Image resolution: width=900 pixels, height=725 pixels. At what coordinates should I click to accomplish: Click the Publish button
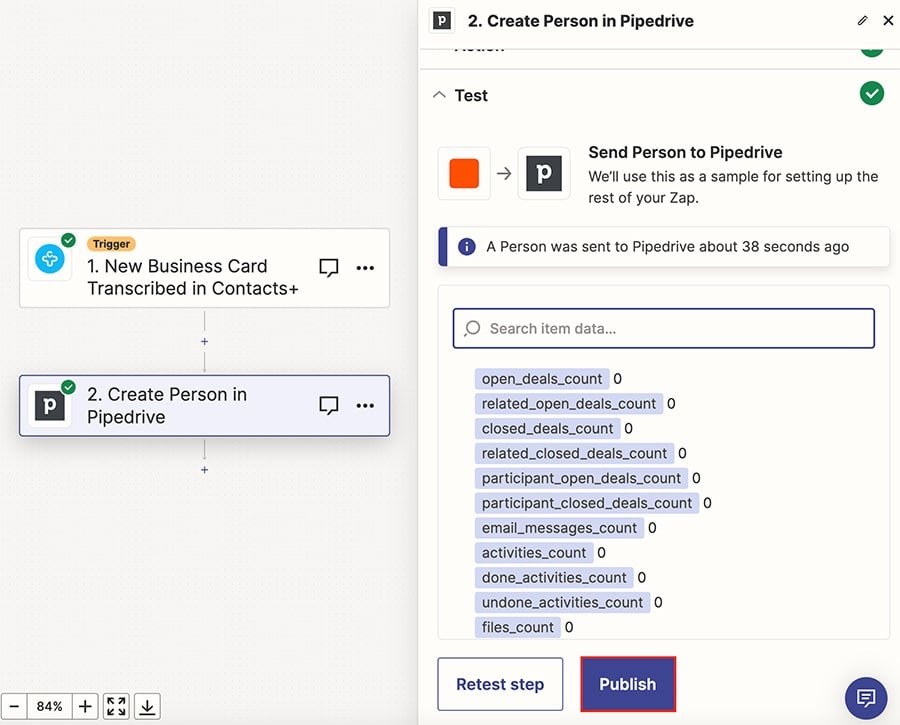click(628, 684)
